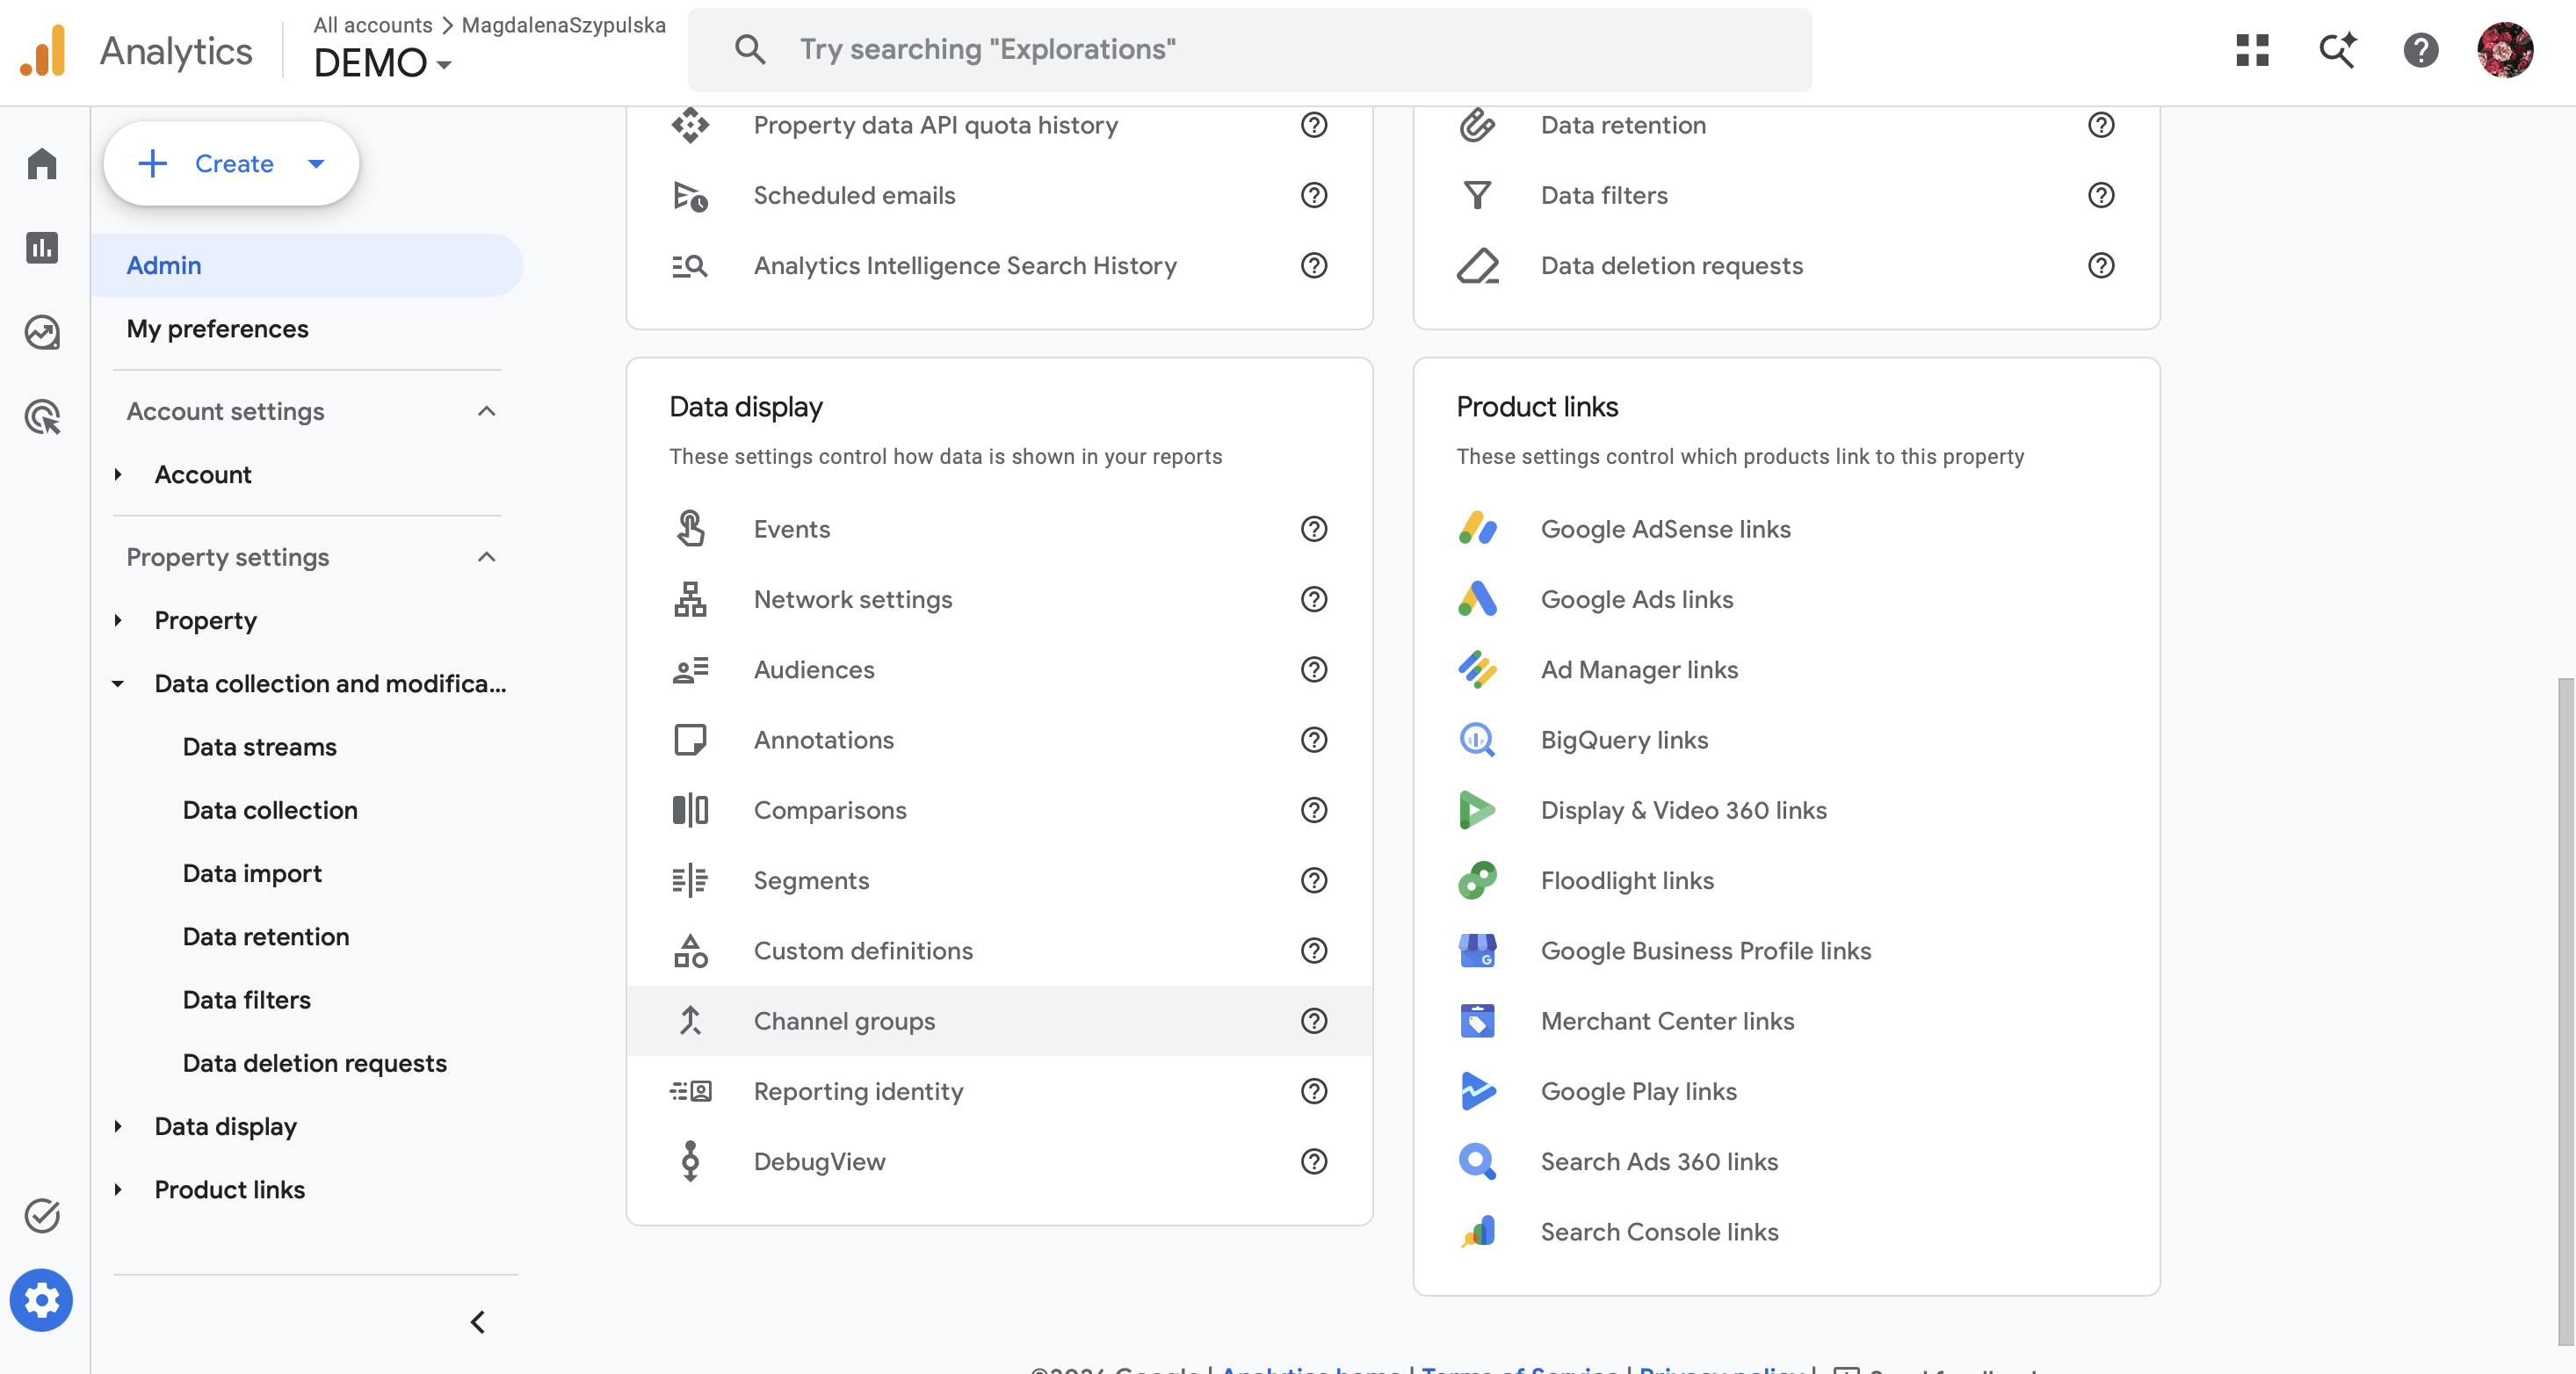2576x1374 pixels.
Task: Expand the Property tree item
Action: point(118,620)
